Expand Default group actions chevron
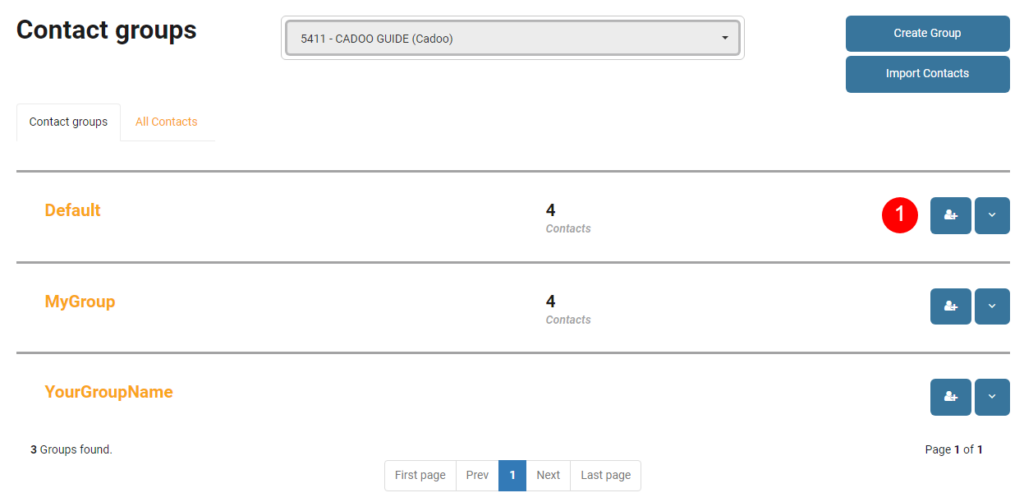1024x502 pixels. [992, 215]
